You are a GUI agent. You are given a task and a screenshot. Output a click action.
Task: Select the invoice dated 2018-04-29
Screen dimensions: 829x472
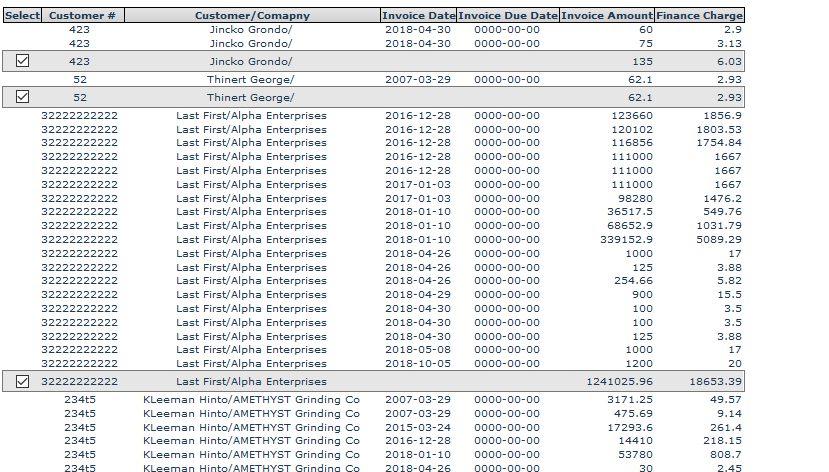tap(418, 295)
